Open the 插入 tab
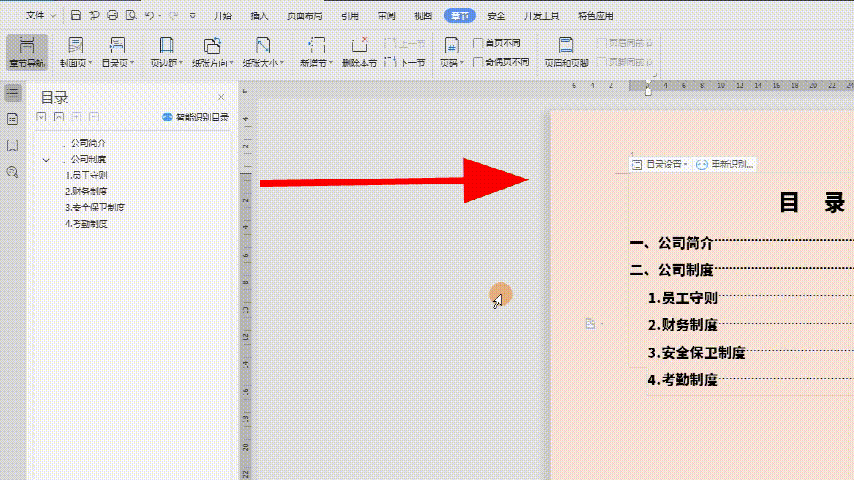Screen dimensions: 854x480 coord(259,16)
